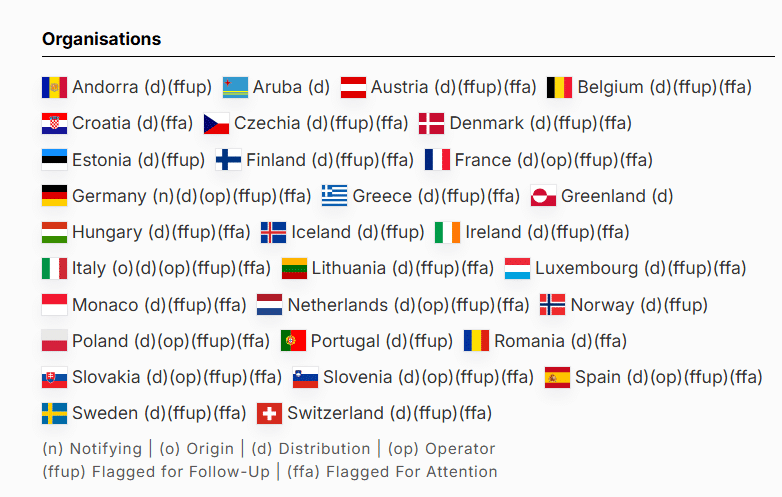This screenshot has height=497, width=782.
Task: Select the Iceland flag icon
Action: click(x=273, y=232)
